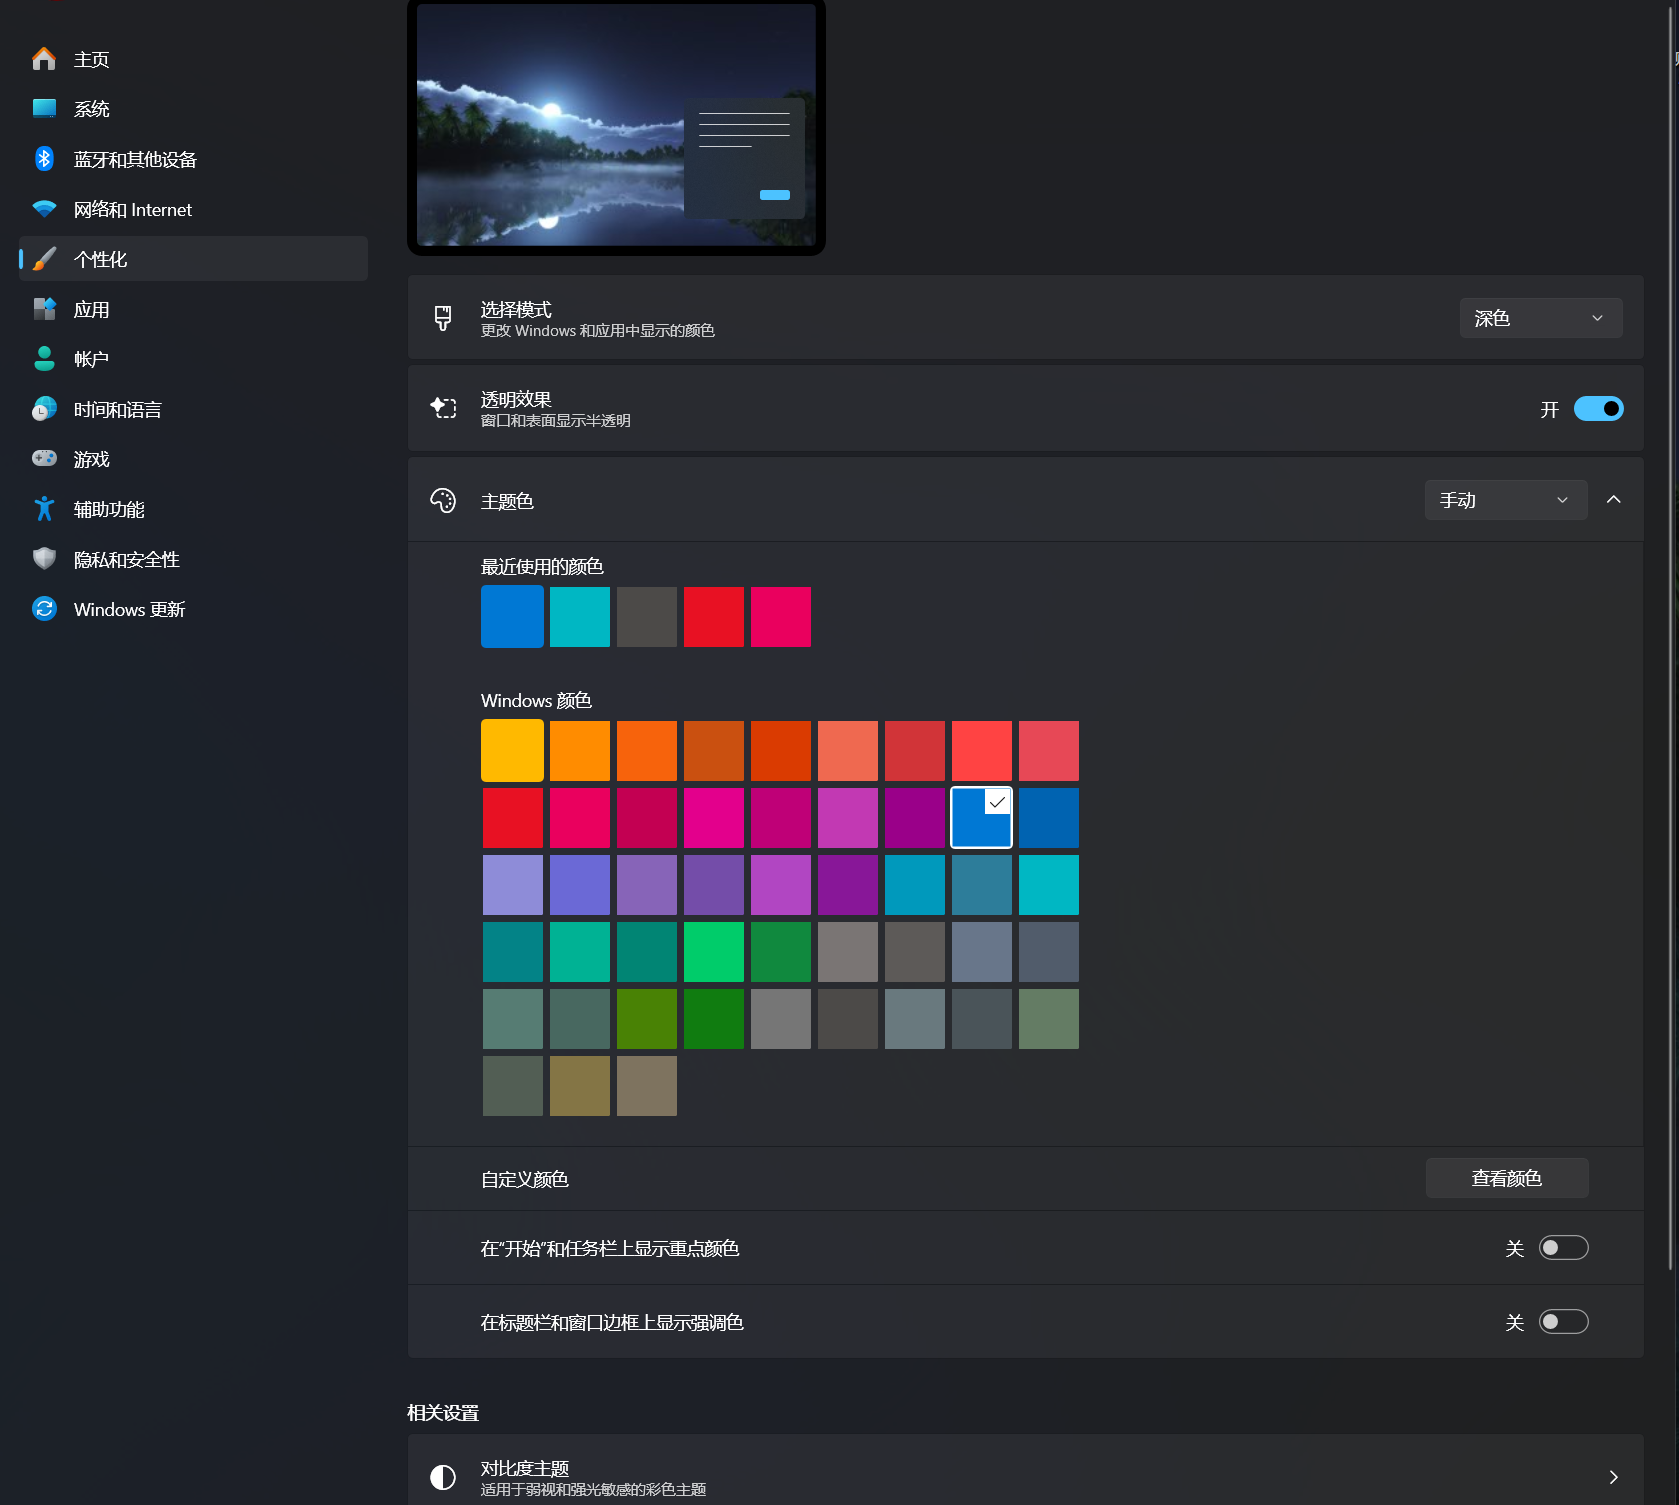This screenshot has height=1505, width=1679.
Task: Click the palette icon beside 主题色
Action: point(443,500)
